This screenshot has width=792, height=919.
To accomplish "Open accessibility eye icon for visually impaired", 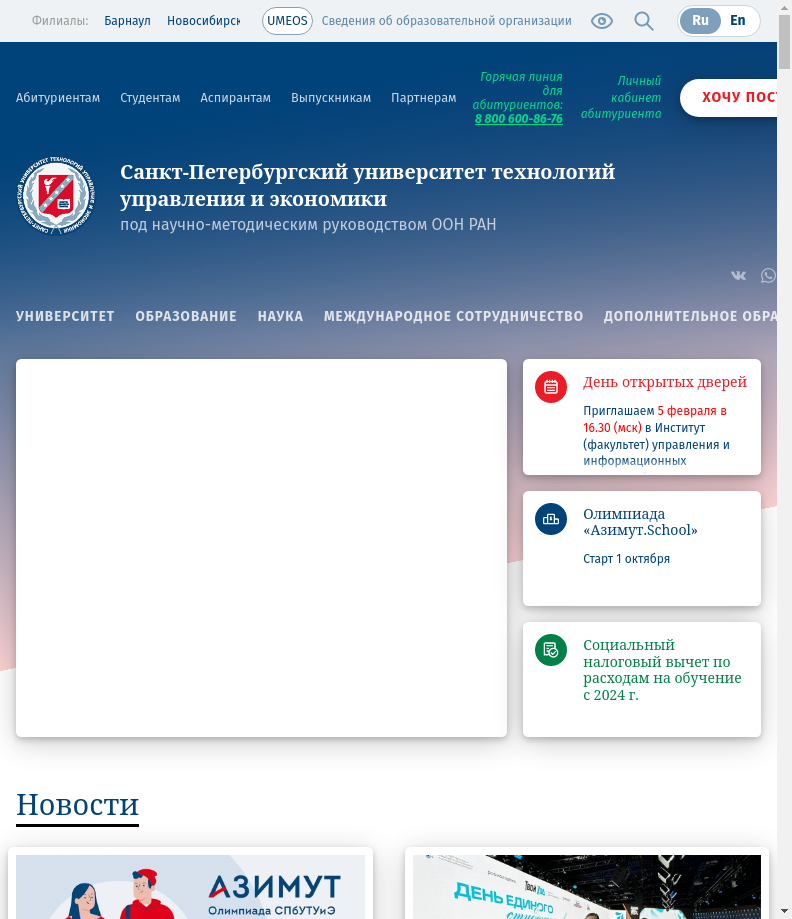I will 601,21.
